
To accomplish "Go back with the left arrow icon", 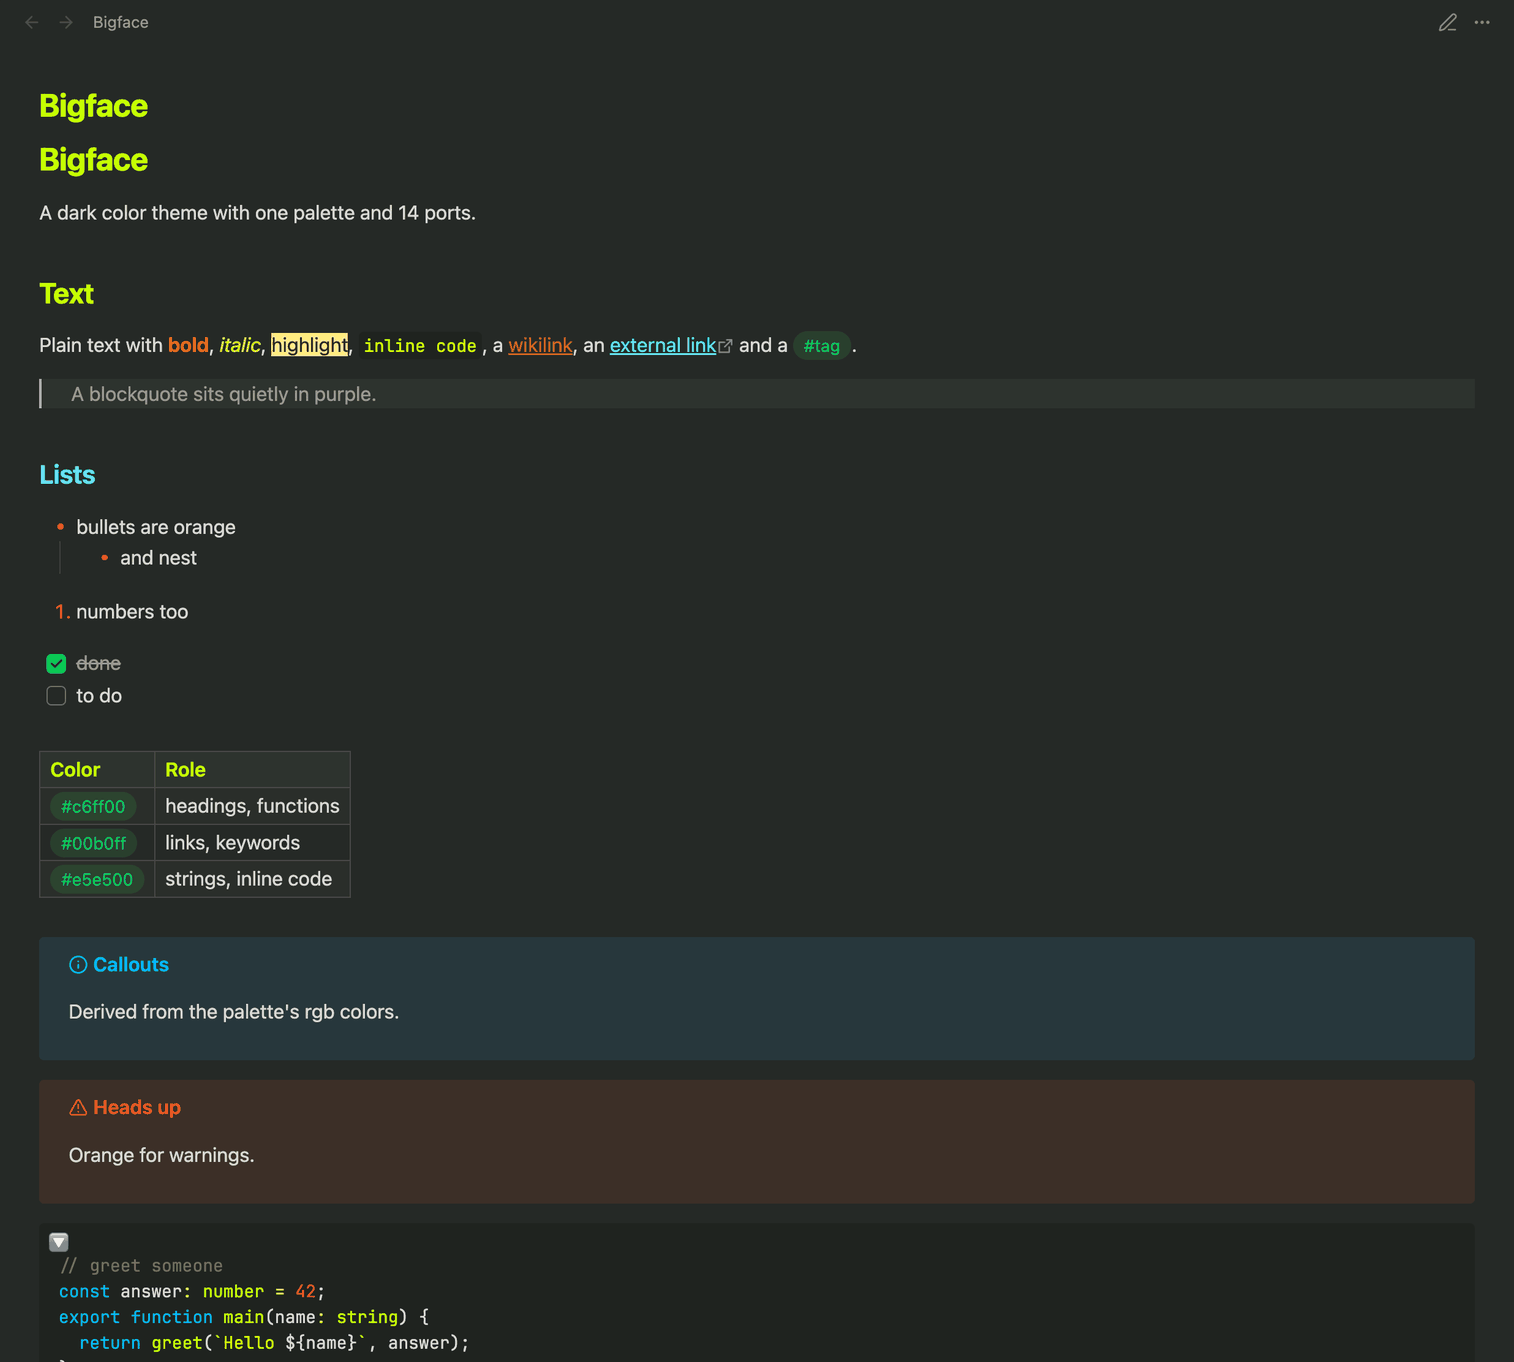I will [x=32, y=22].
